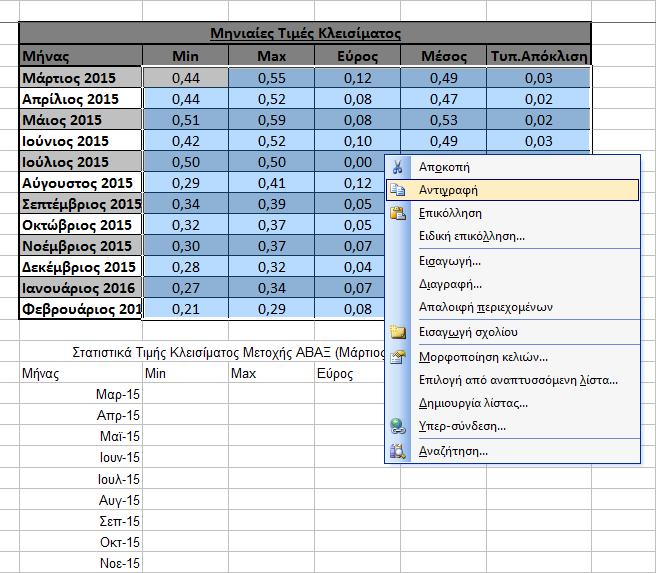
Task: Open Ειδική επικόλληση... dialog
Action: pos(512,236)
